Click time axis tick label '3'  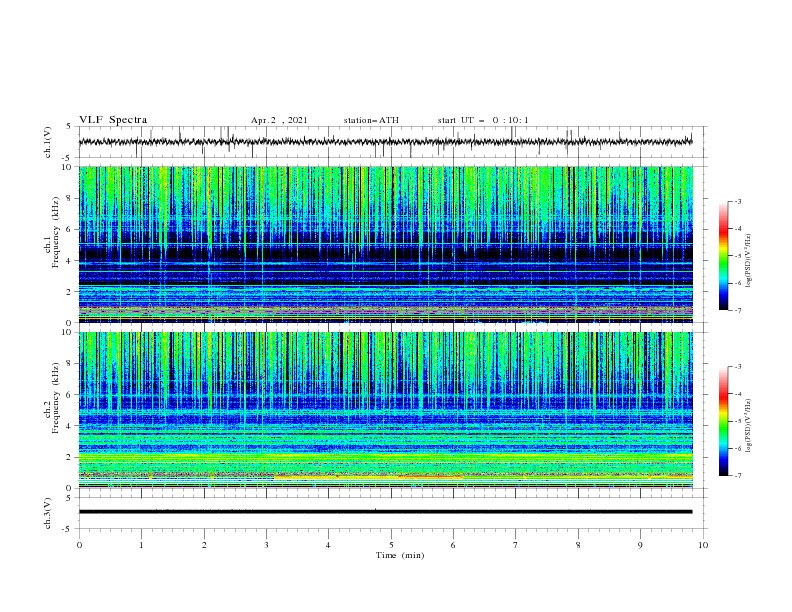(x=266, y=545)
